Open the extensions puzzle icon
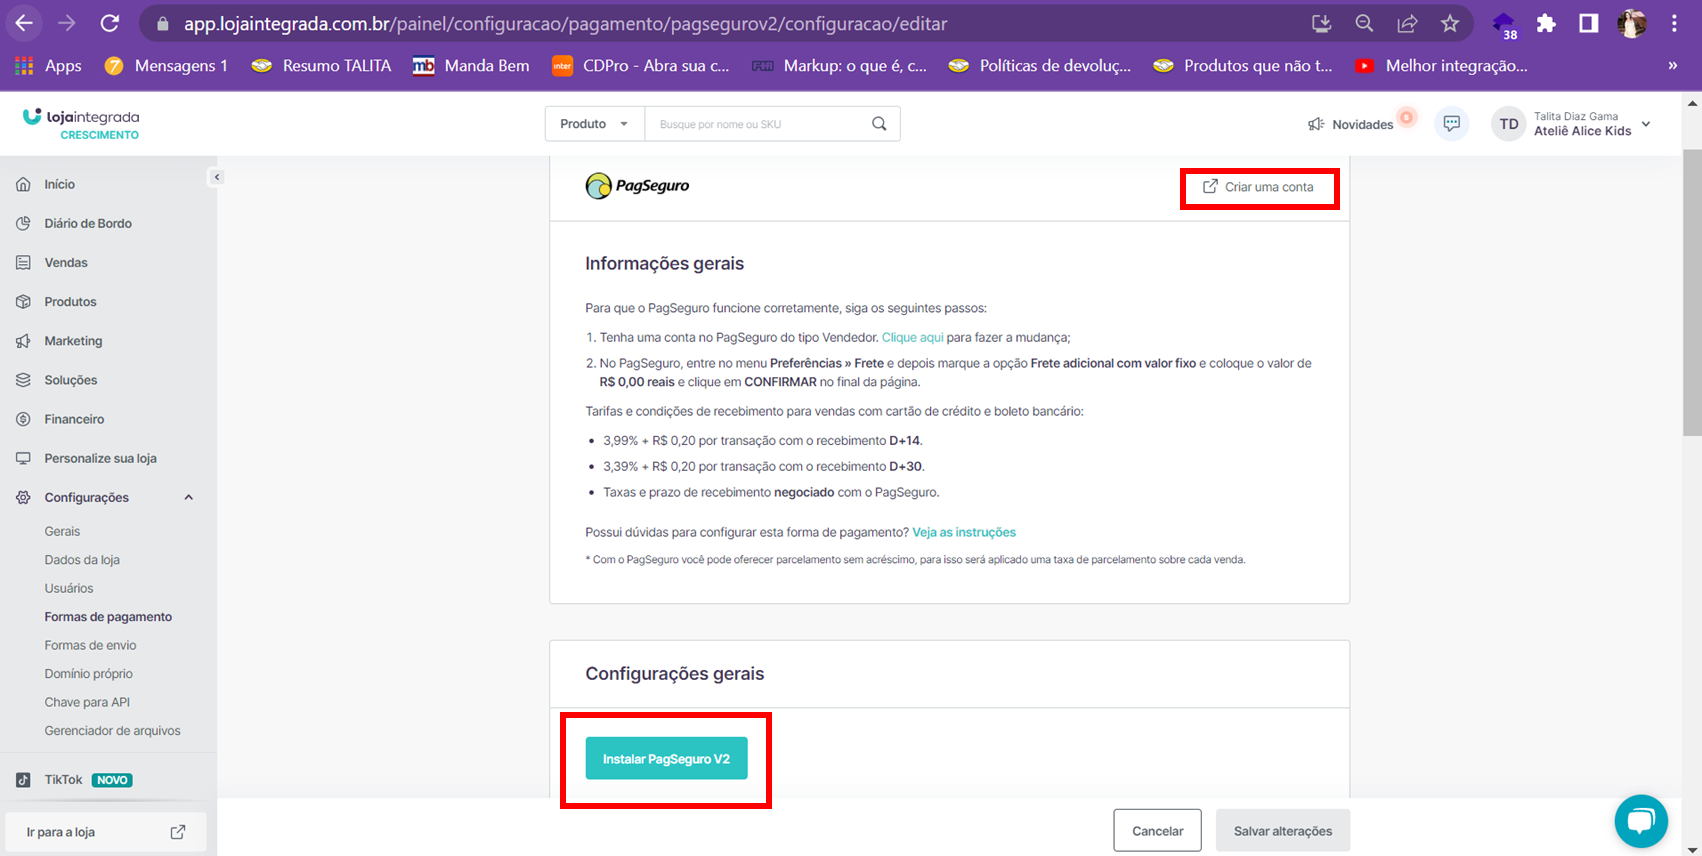The width and height of the screenshot is (1702, 856). [1546, 23]
